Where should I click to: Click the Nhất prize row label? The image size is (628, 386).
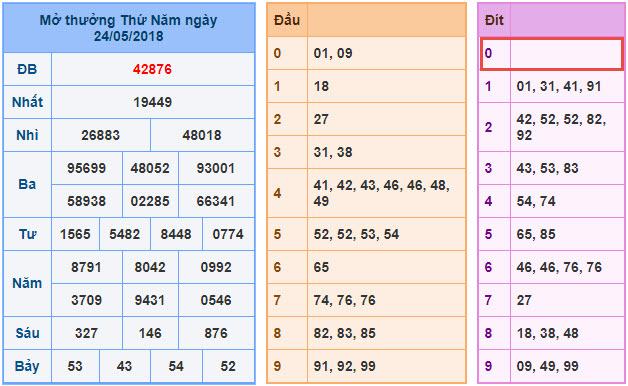pos(27,102)
